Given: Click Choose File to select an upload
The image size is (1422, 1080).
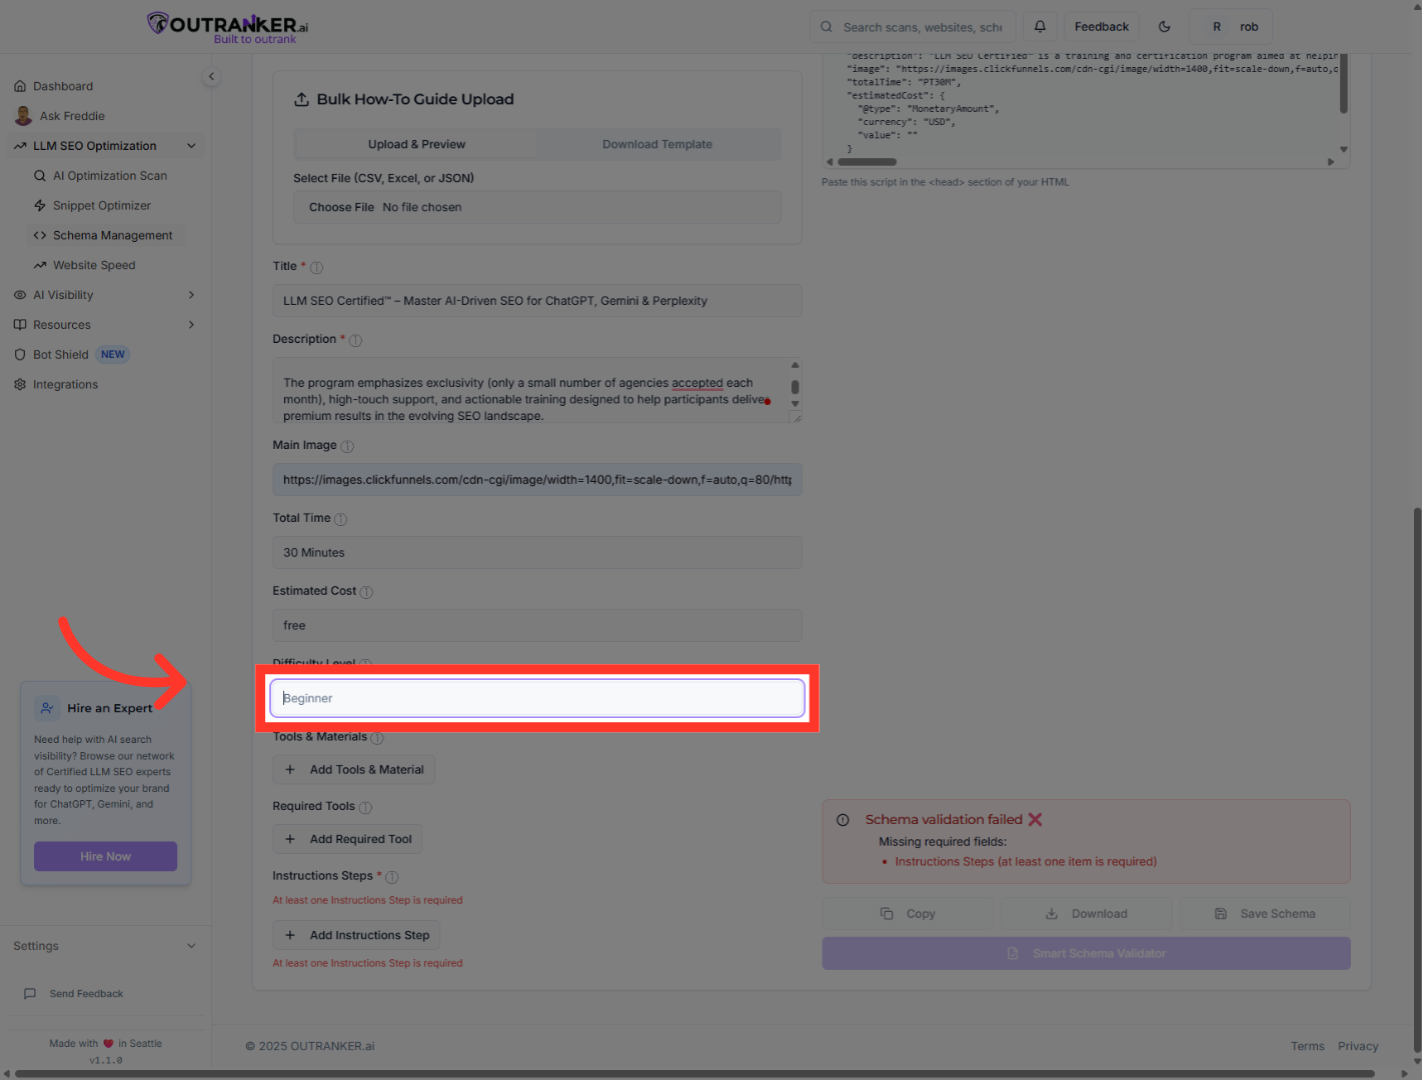Looking at the screenshot, I should coord(341,207).
